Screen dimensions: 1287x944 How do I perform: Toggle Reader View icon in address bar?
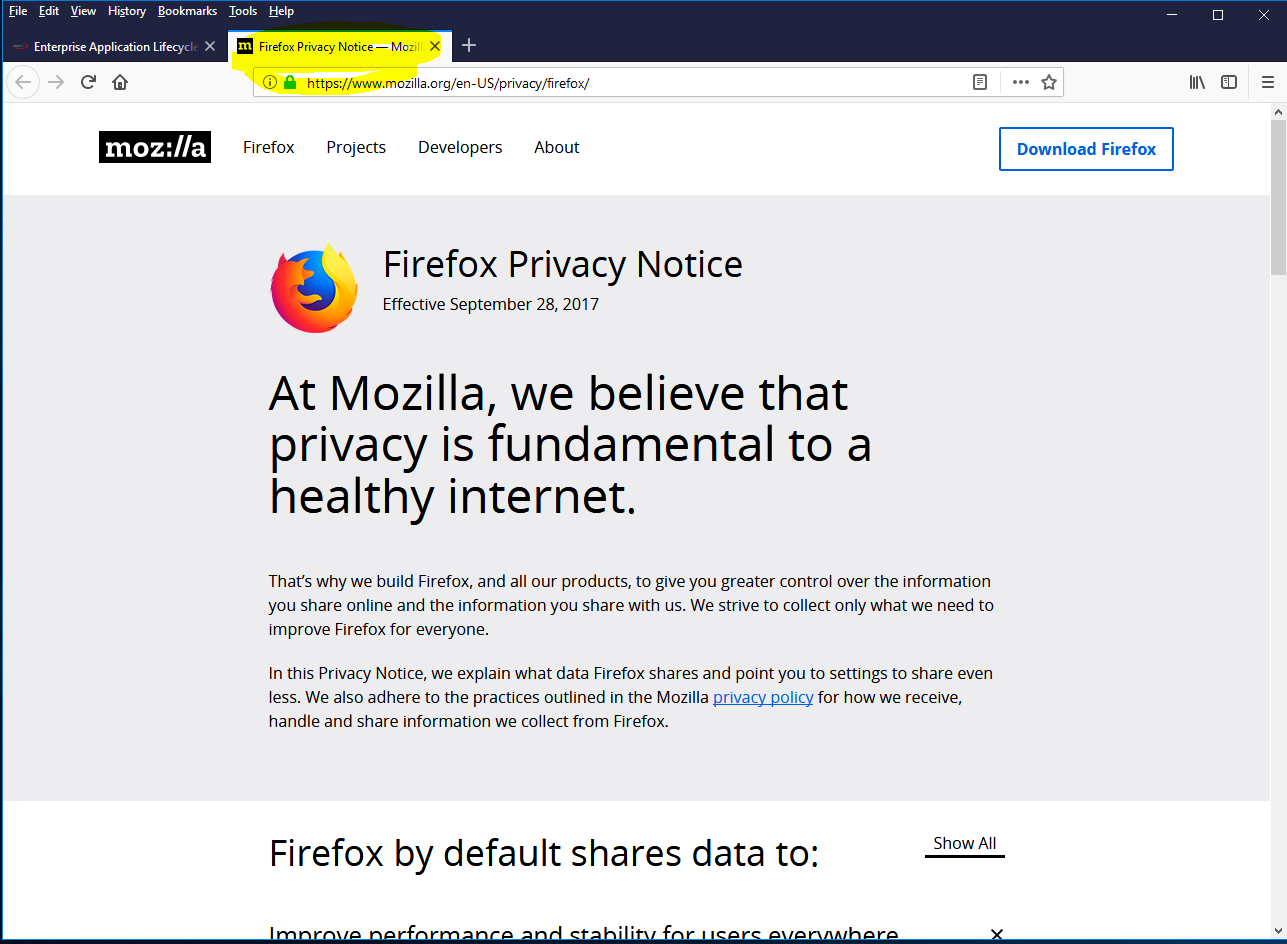click(x=980, y=82)
